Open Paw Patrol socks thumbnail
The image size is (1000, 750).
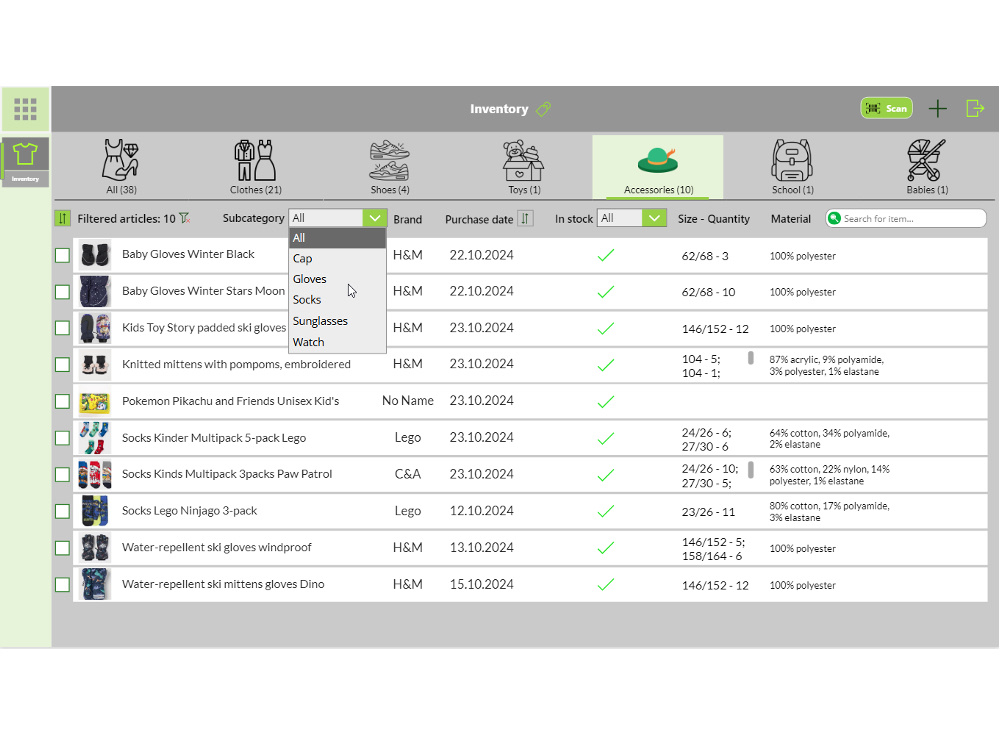click(95, 474)
